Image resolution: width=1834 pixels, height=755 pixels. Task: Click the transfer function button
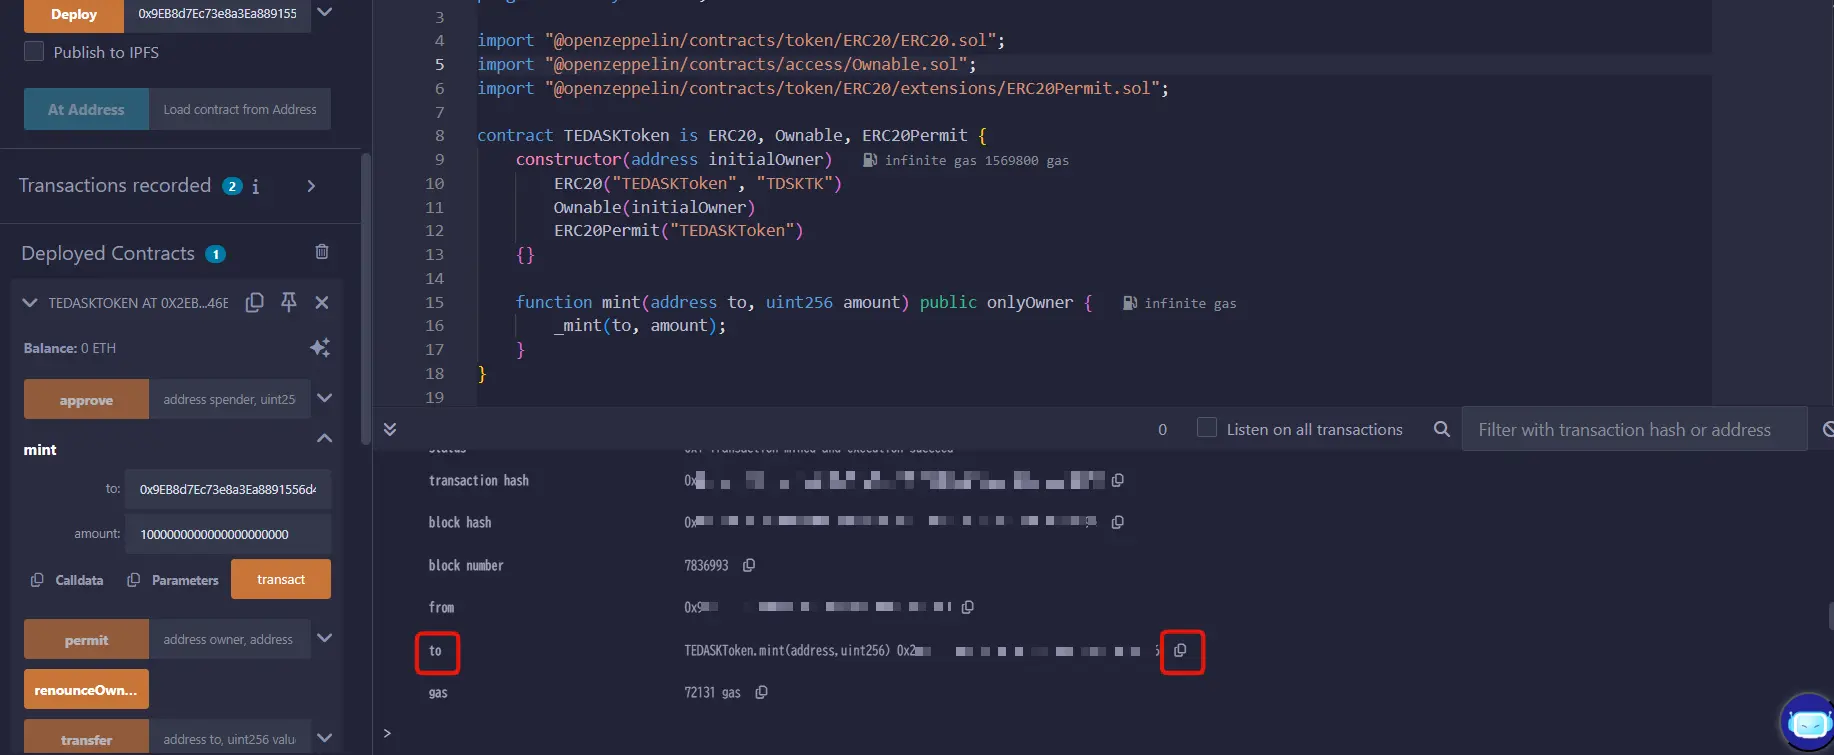pos(86,738)
